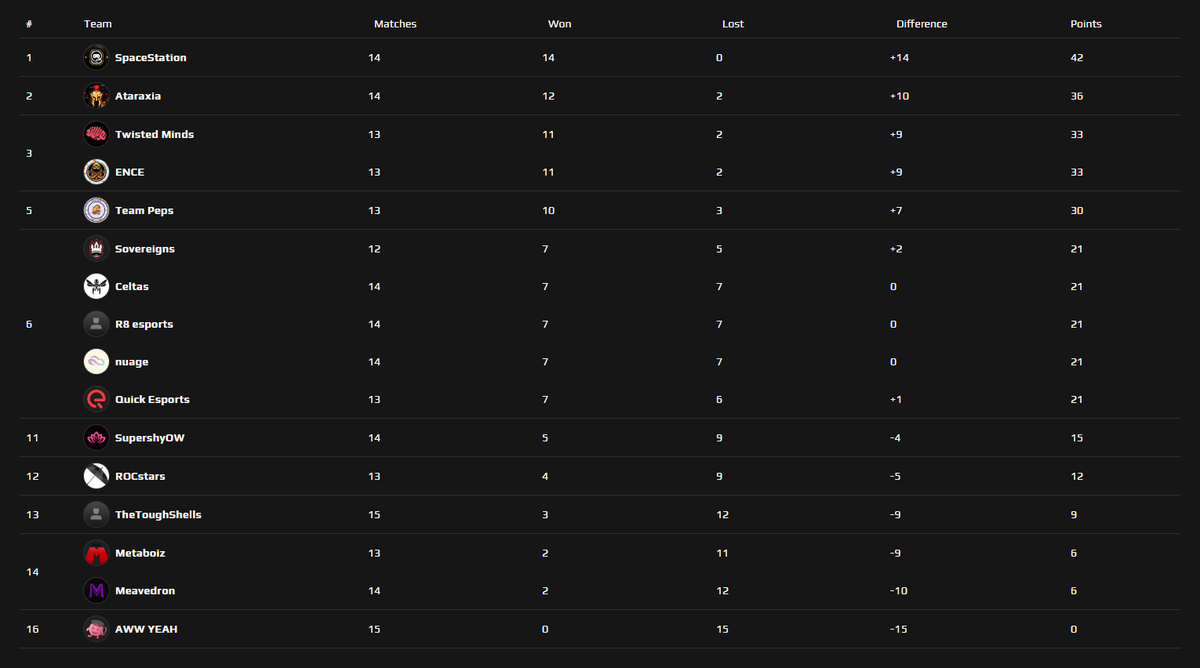The width and height of the screenshot is (1200, 668).
Task: Click Sovereigns' 12 matches value
Action: 374,248
